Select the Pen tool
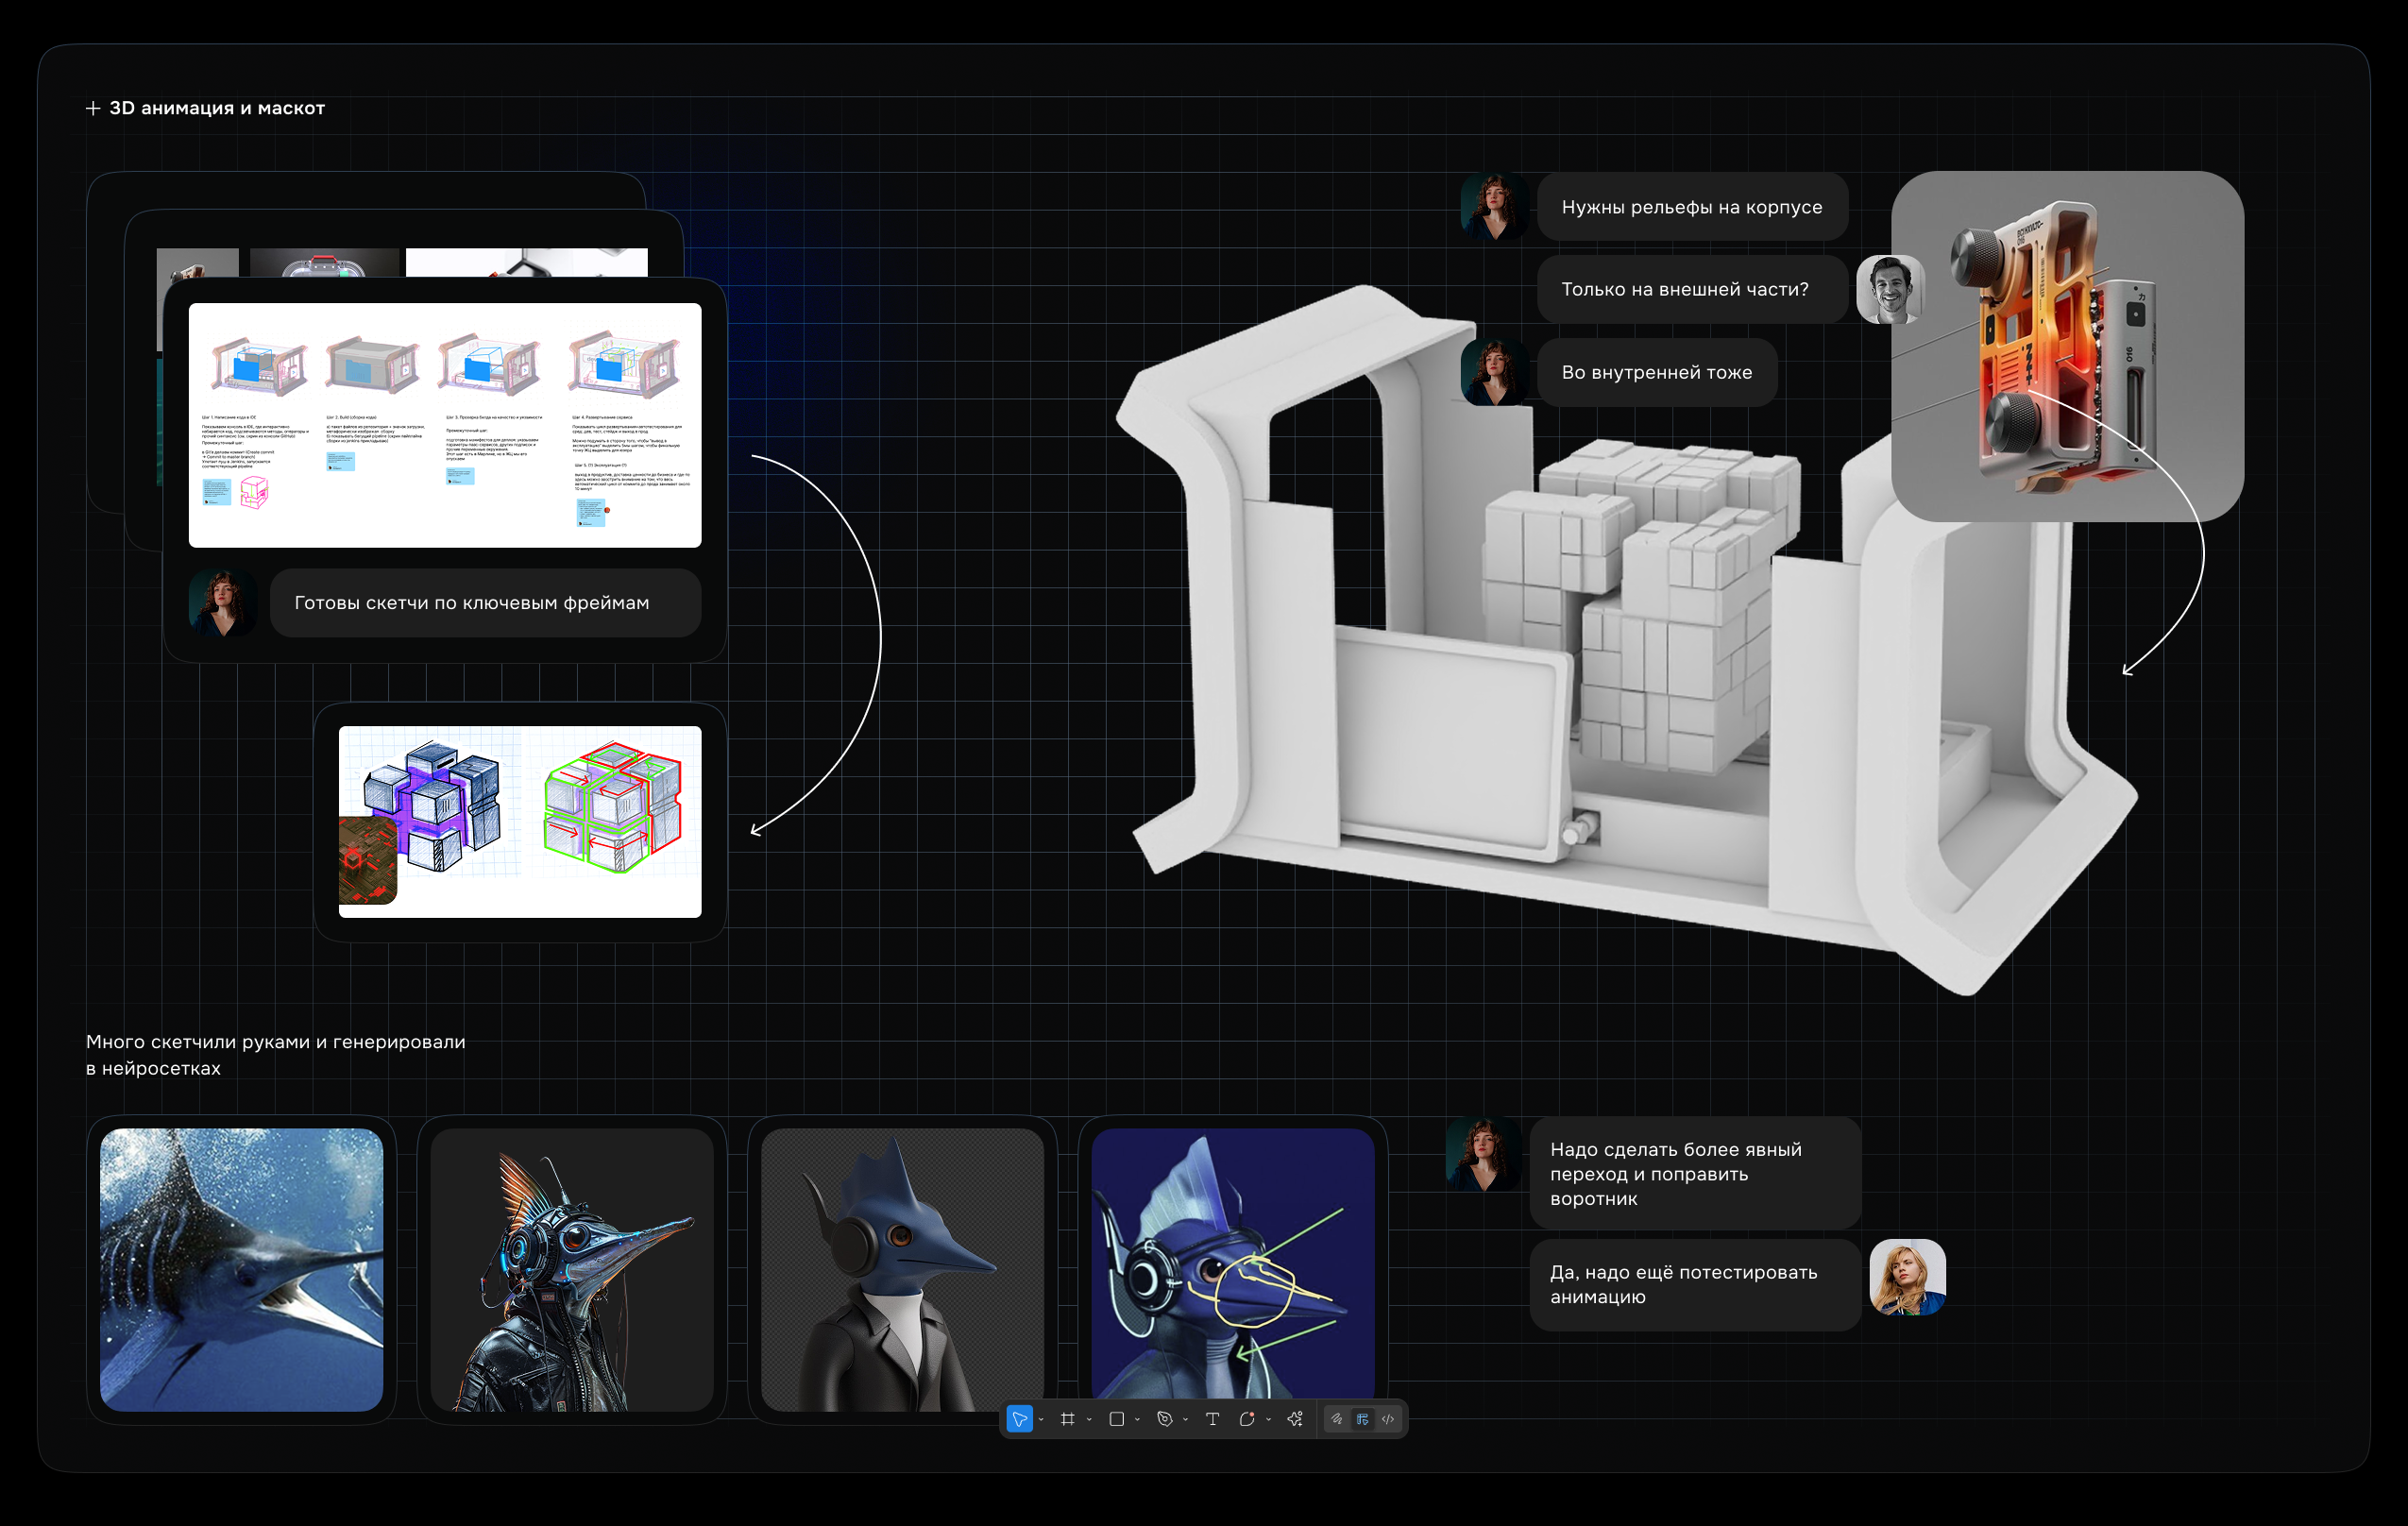 pyautogui.click(x=1164, y=1419)
